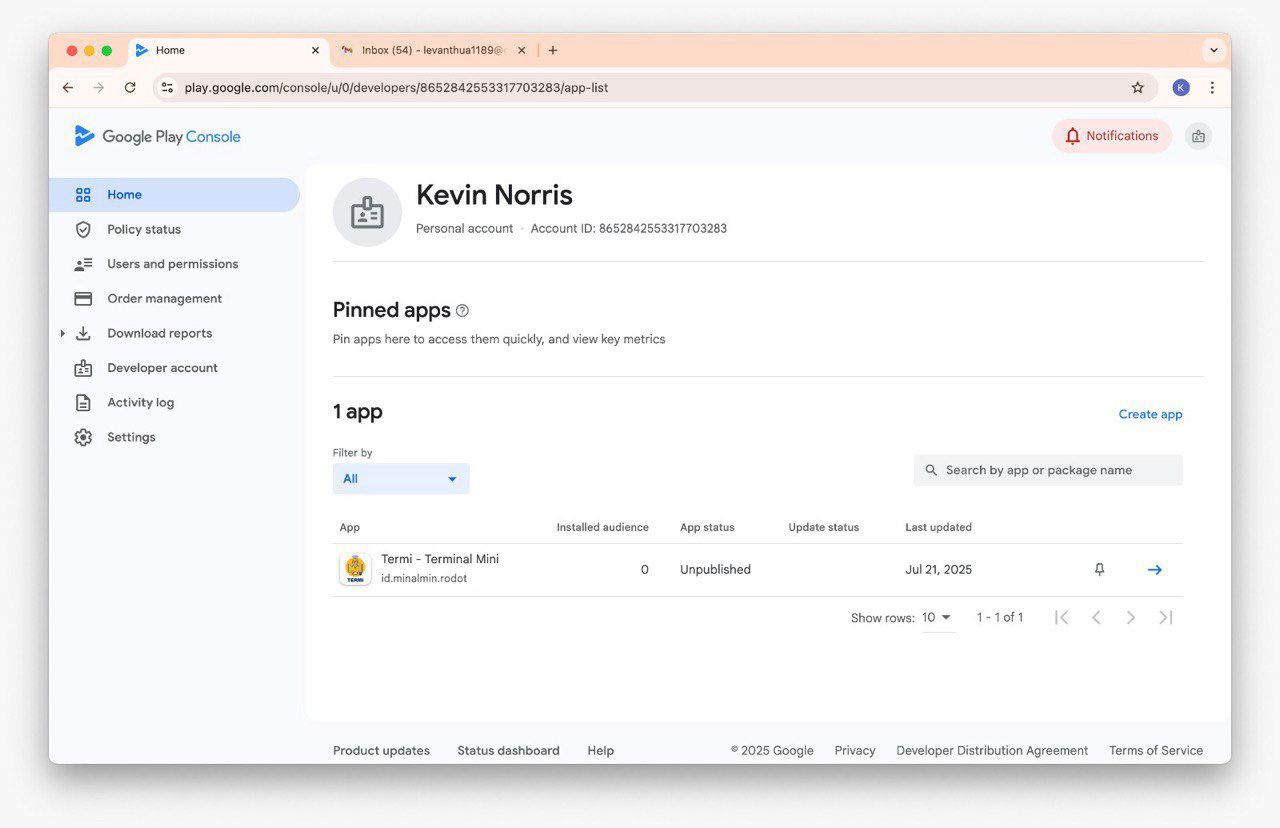
Task: Close the Inbox Gmail tab
Action: pyautogui.click(x=521, y=50)
